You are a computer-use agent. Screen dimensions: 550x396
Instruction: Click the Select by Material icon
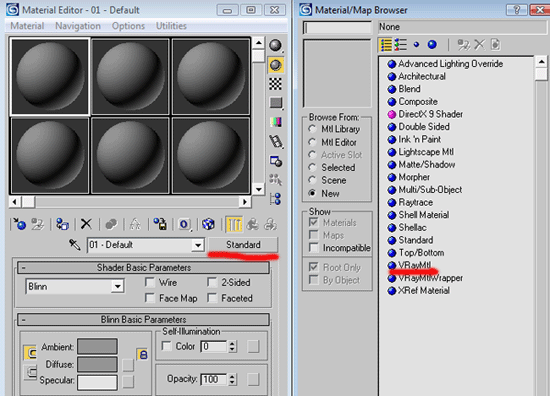tap(276, 180)
